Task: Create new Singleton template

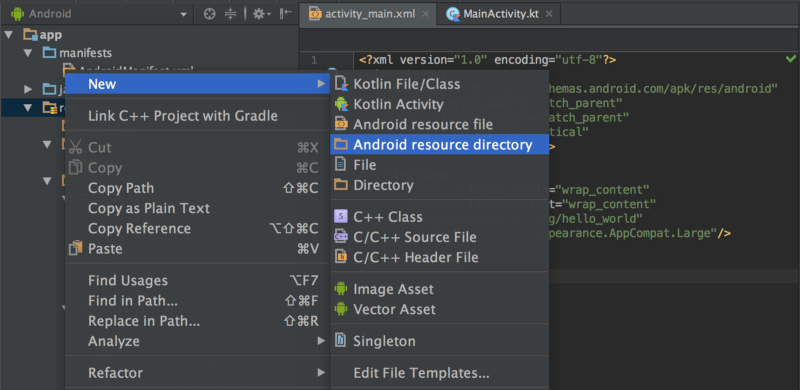Action: [440, 341]
